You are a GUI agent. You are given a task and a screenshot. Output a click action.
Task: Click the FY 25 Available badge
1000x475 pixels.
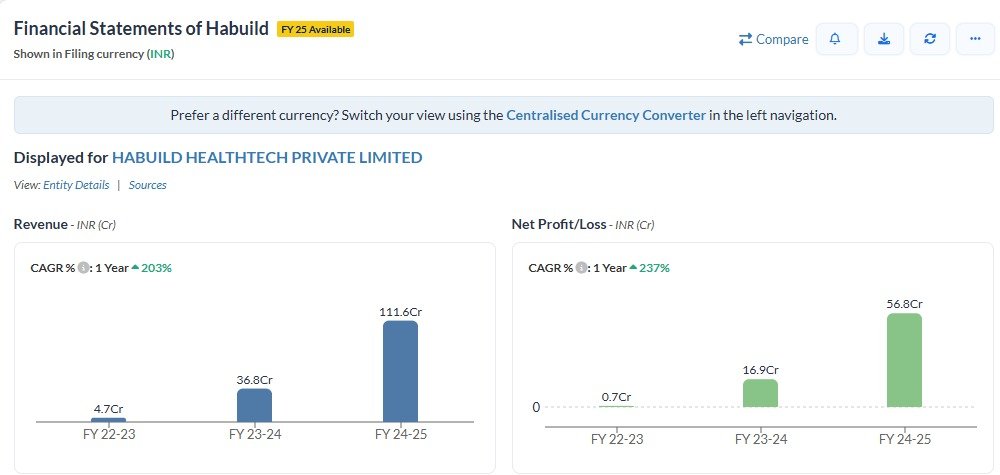tap(315, 29)
